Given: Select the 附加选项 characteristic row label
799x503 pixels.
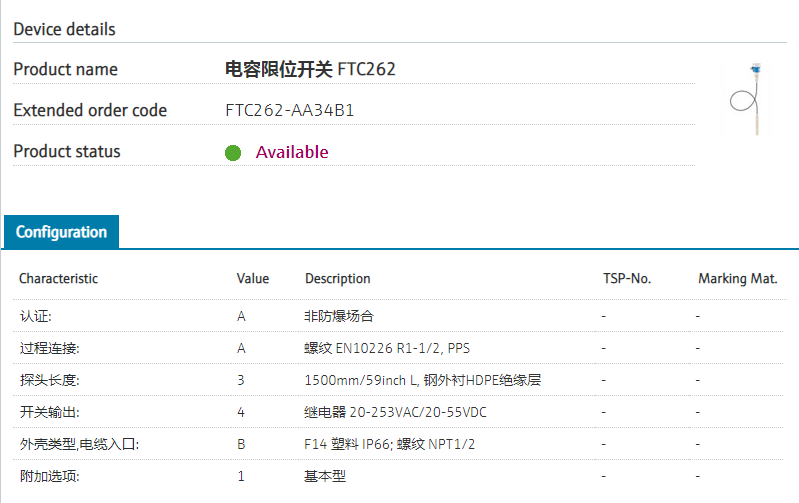Looking at the screenshot, I should click(49, 476).
